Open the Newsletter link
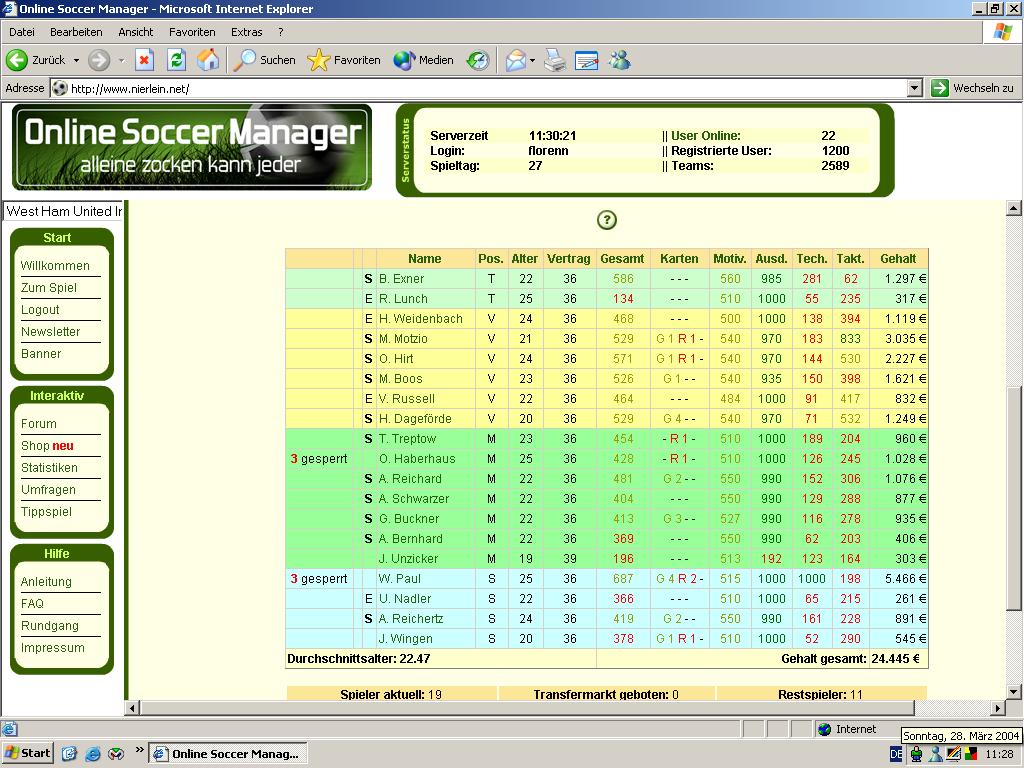The image size is (1024, 768). (50, 332)
